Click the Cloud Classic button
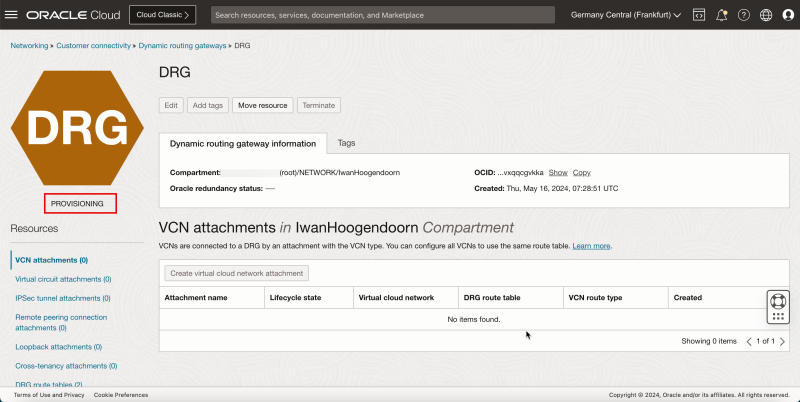The height and width of the screenshot is (402, 800). coord(162,15)
